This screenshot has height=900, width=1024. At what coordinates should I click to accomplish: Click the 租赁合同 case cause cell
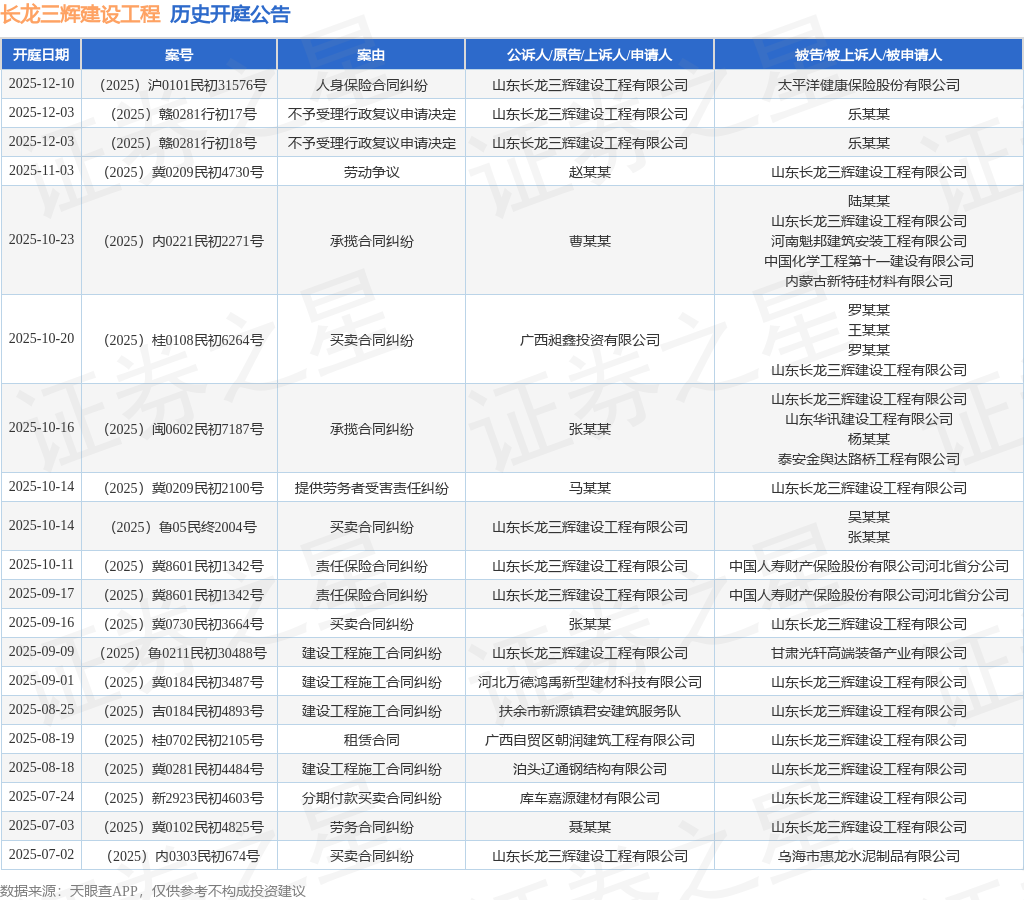click(x=371, y=740)
